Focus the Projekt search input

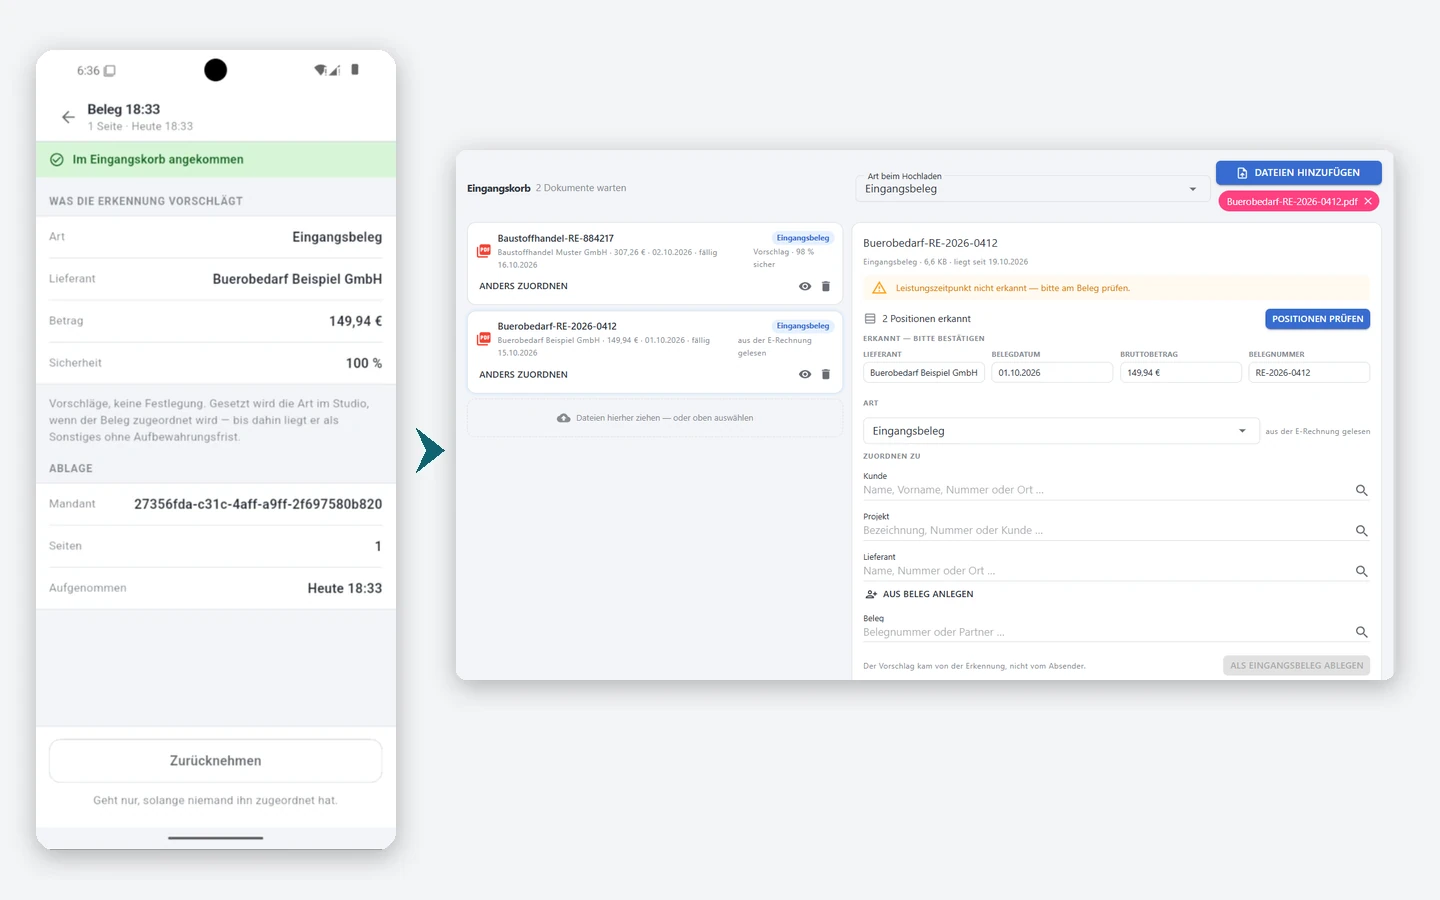pos(1105,531)
